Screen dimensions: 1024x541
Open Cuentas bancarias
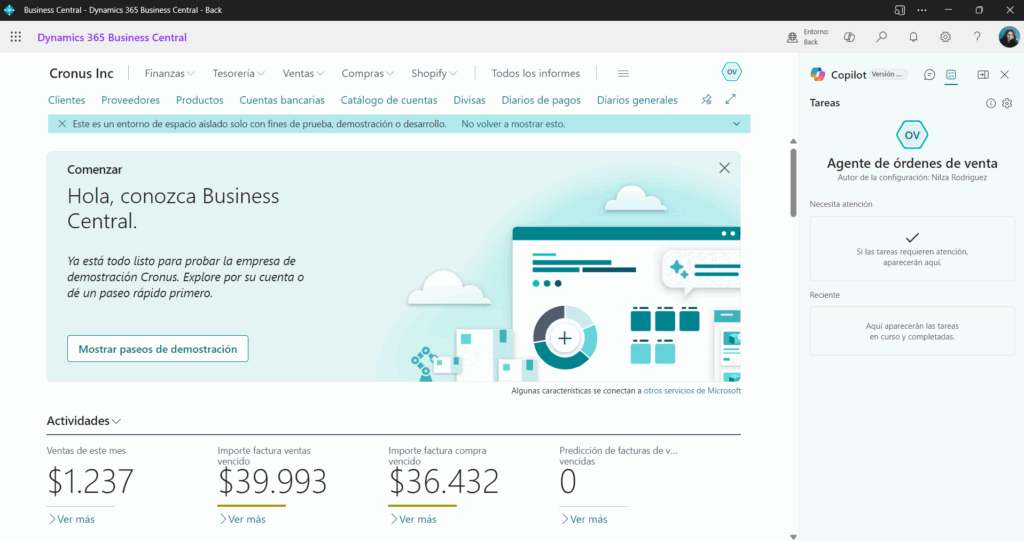(x=282, y=100)
